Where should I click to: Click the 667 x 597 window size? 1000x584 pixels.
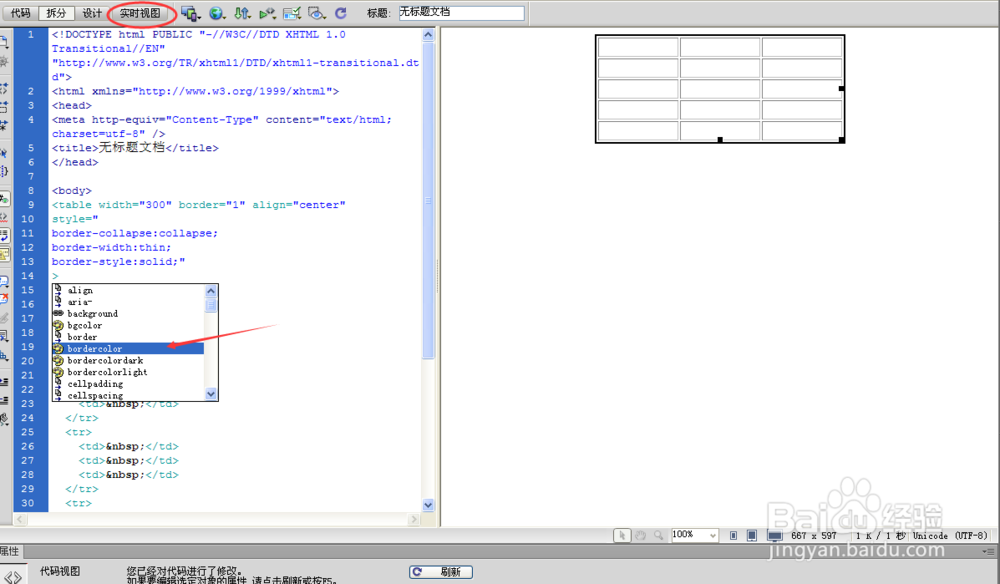tap(813, 536)
